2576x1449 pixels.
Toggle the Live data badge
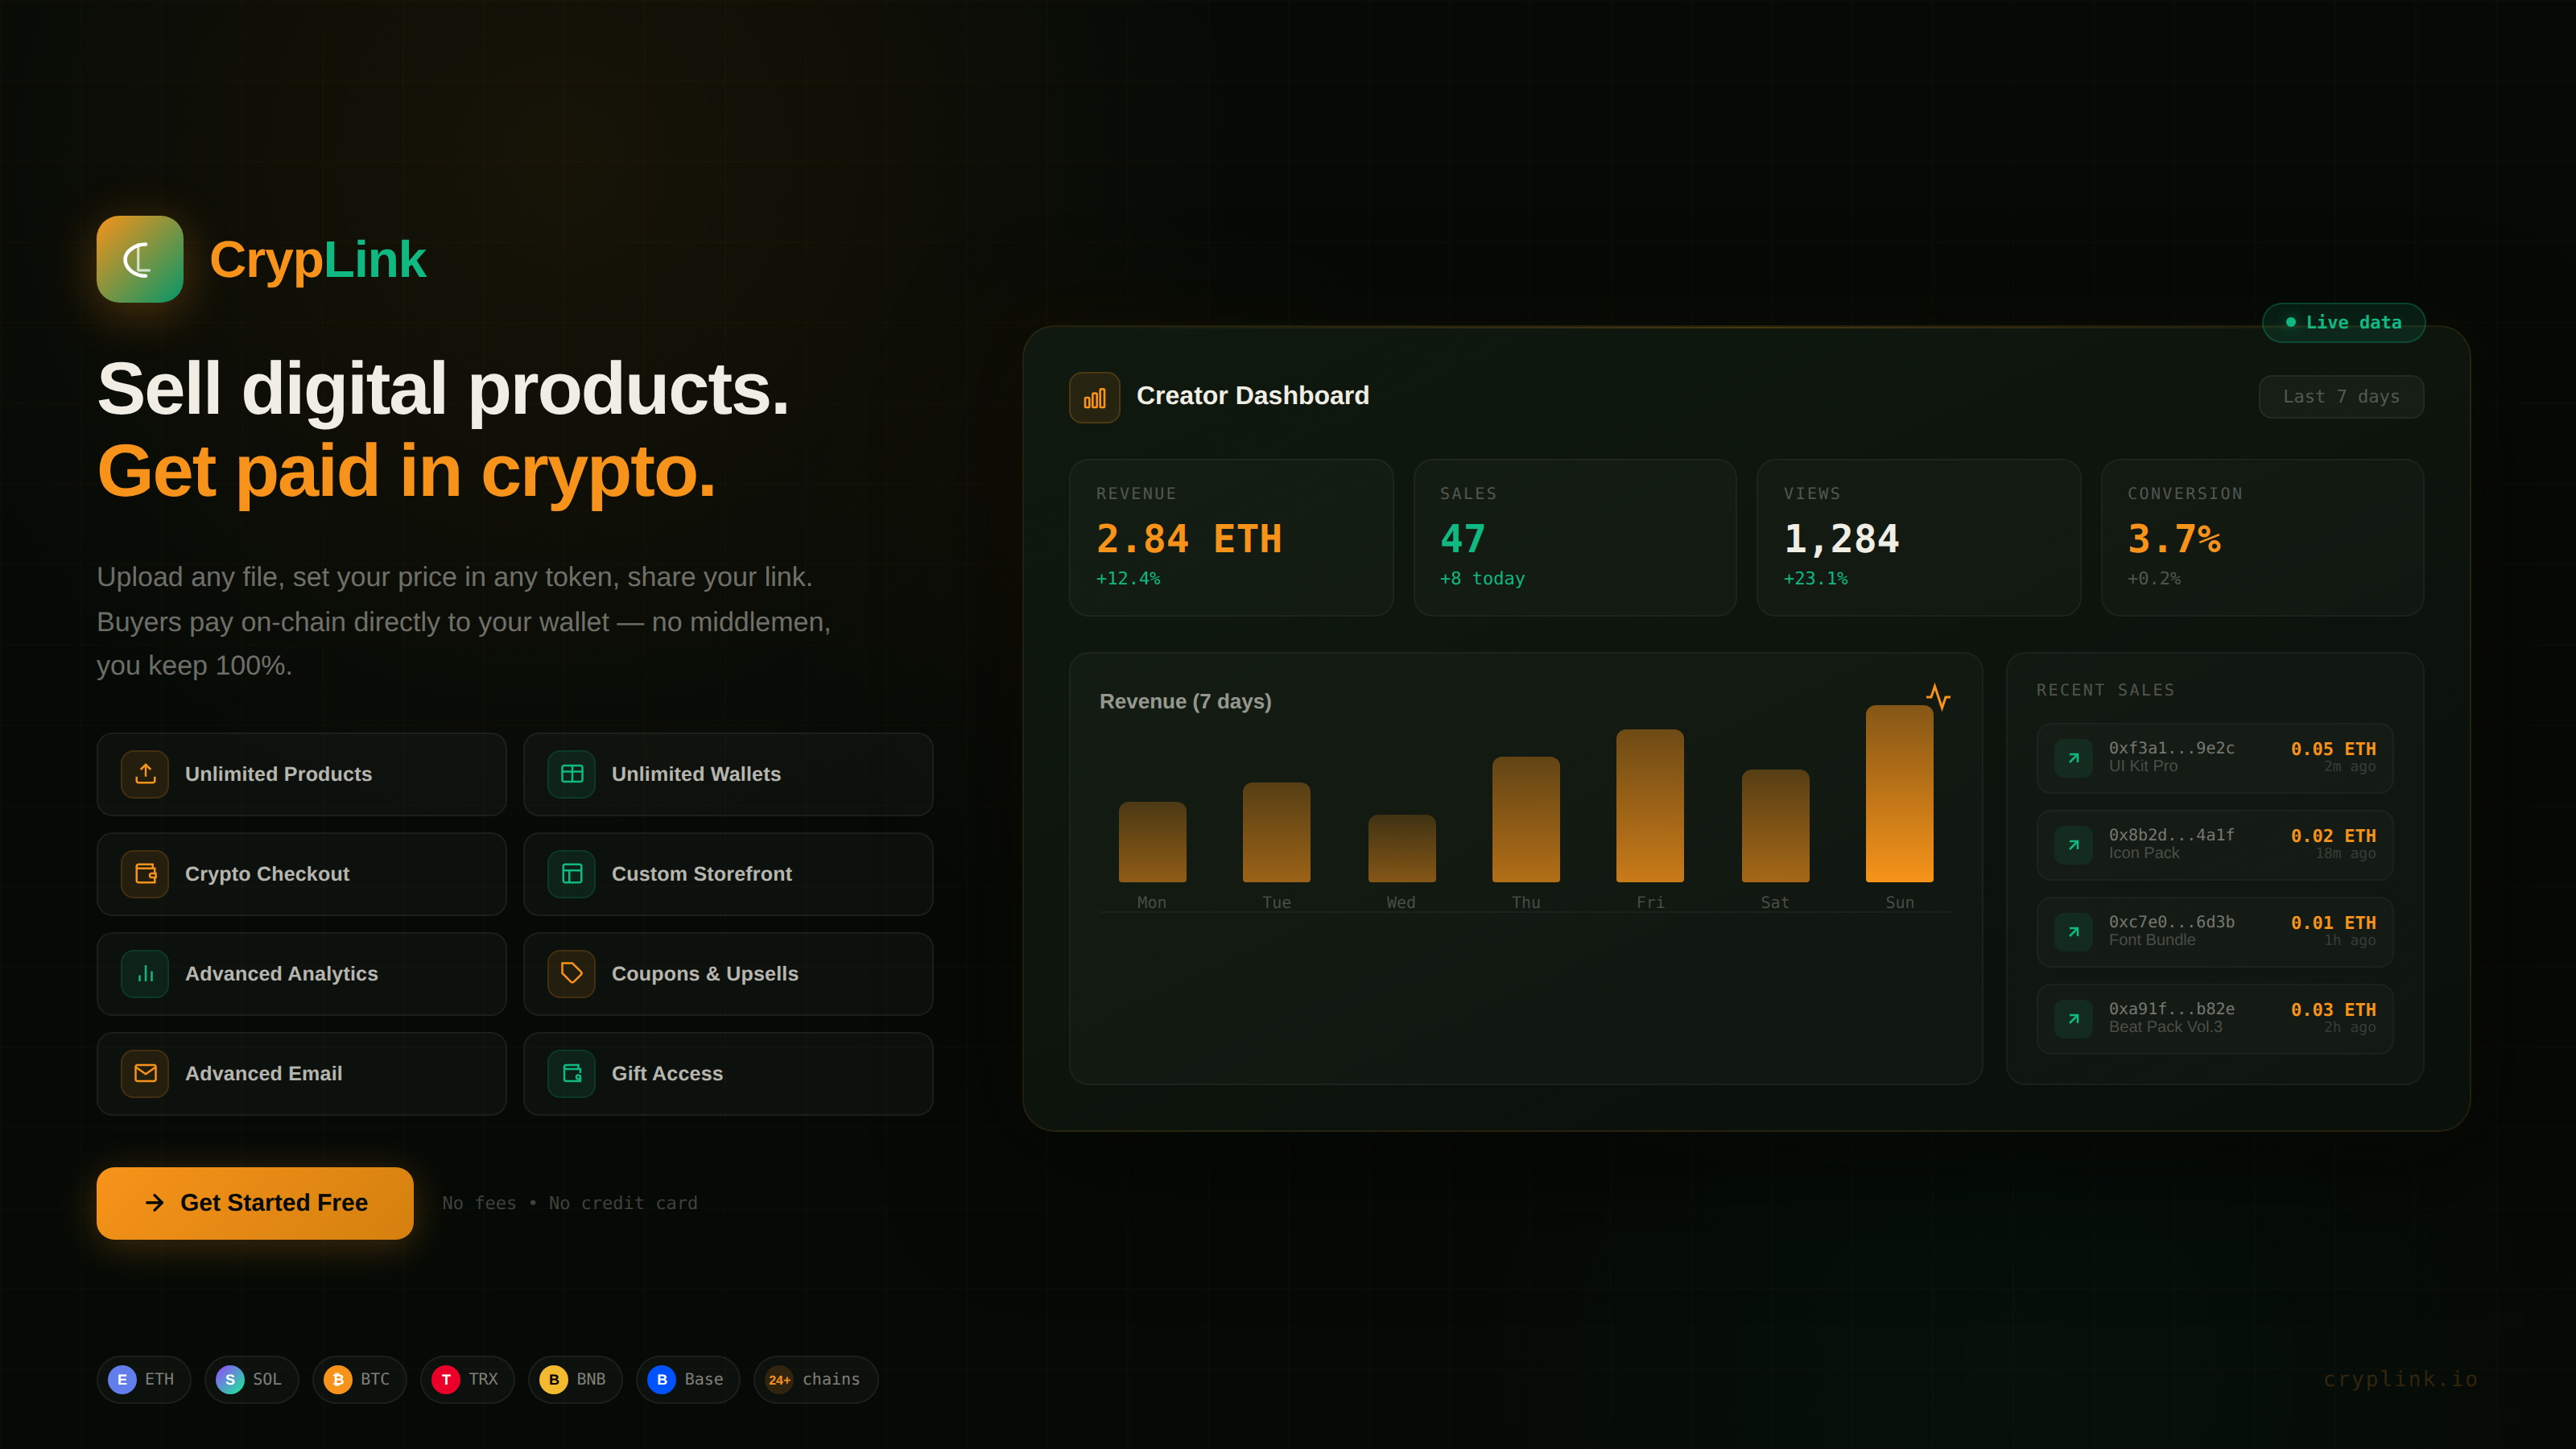(2343, 322)
